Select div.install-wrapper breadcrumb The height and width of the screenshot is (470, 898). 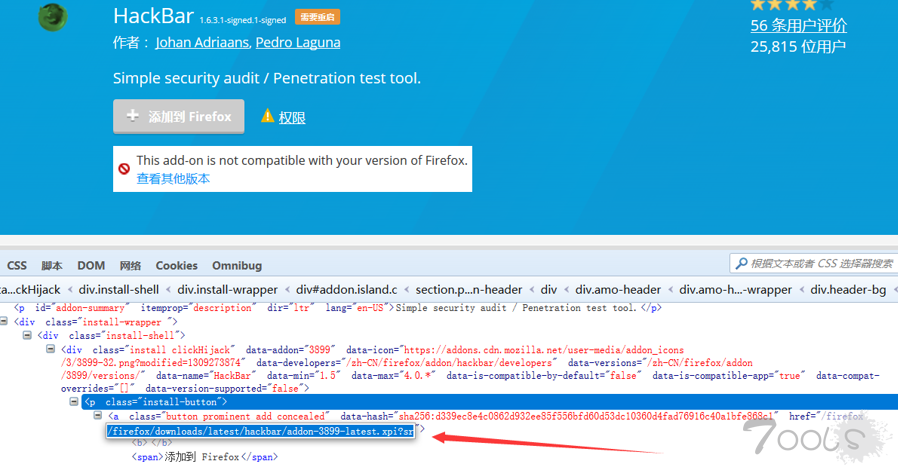227,290
